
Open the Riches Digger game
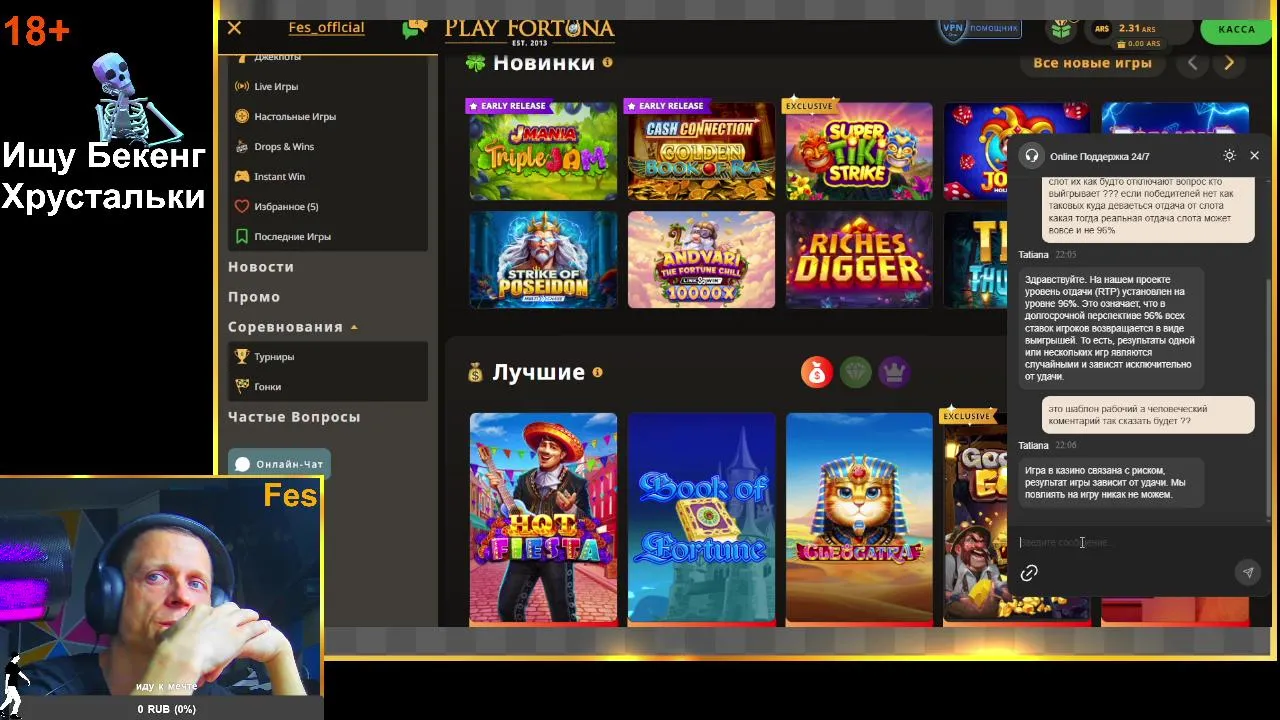[859, 259]
